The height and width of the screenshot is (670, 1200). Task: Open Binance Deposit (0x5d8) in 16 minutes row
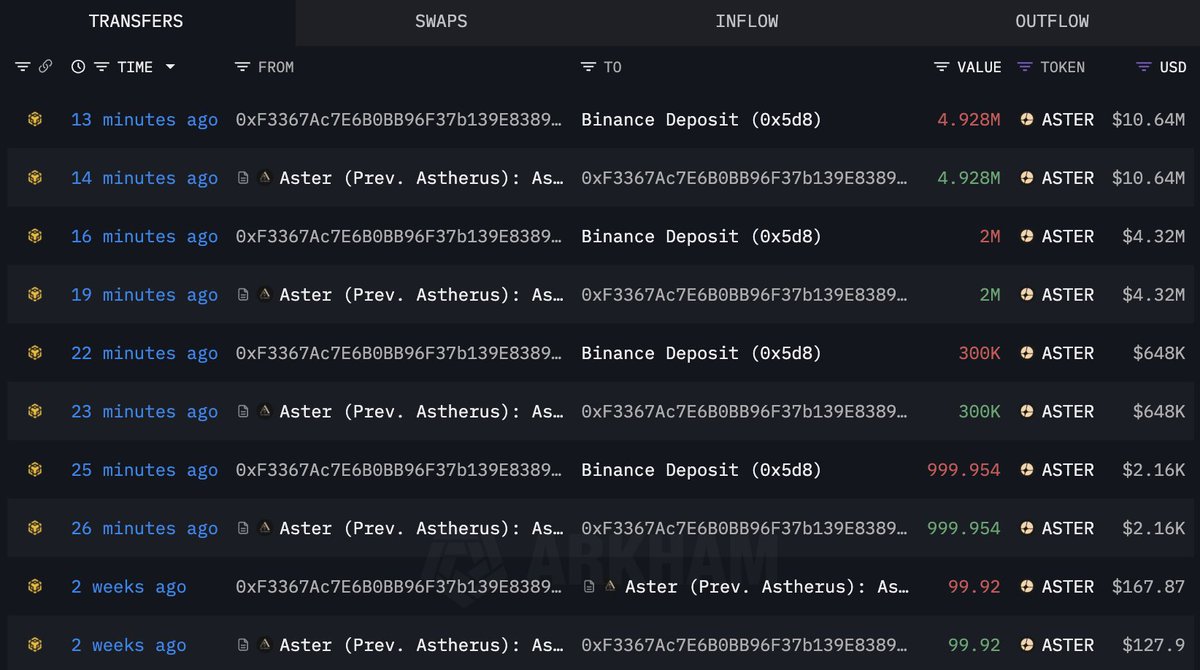pos(701,237)
